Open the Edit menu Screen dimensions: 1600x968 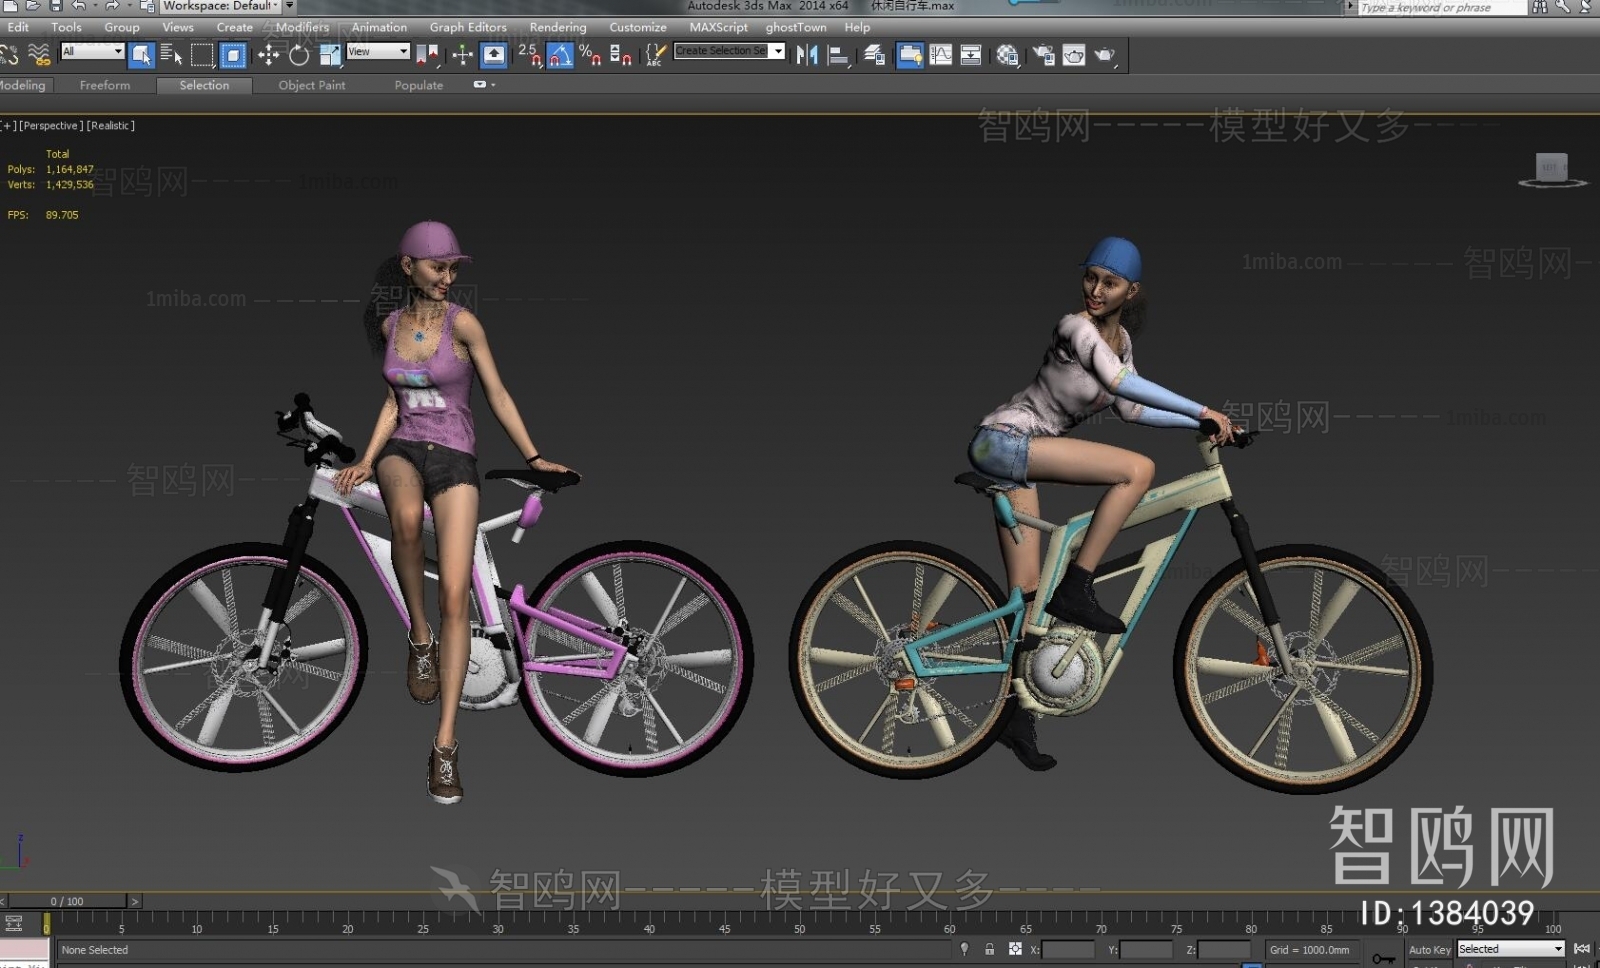click(x=18, y=27)
